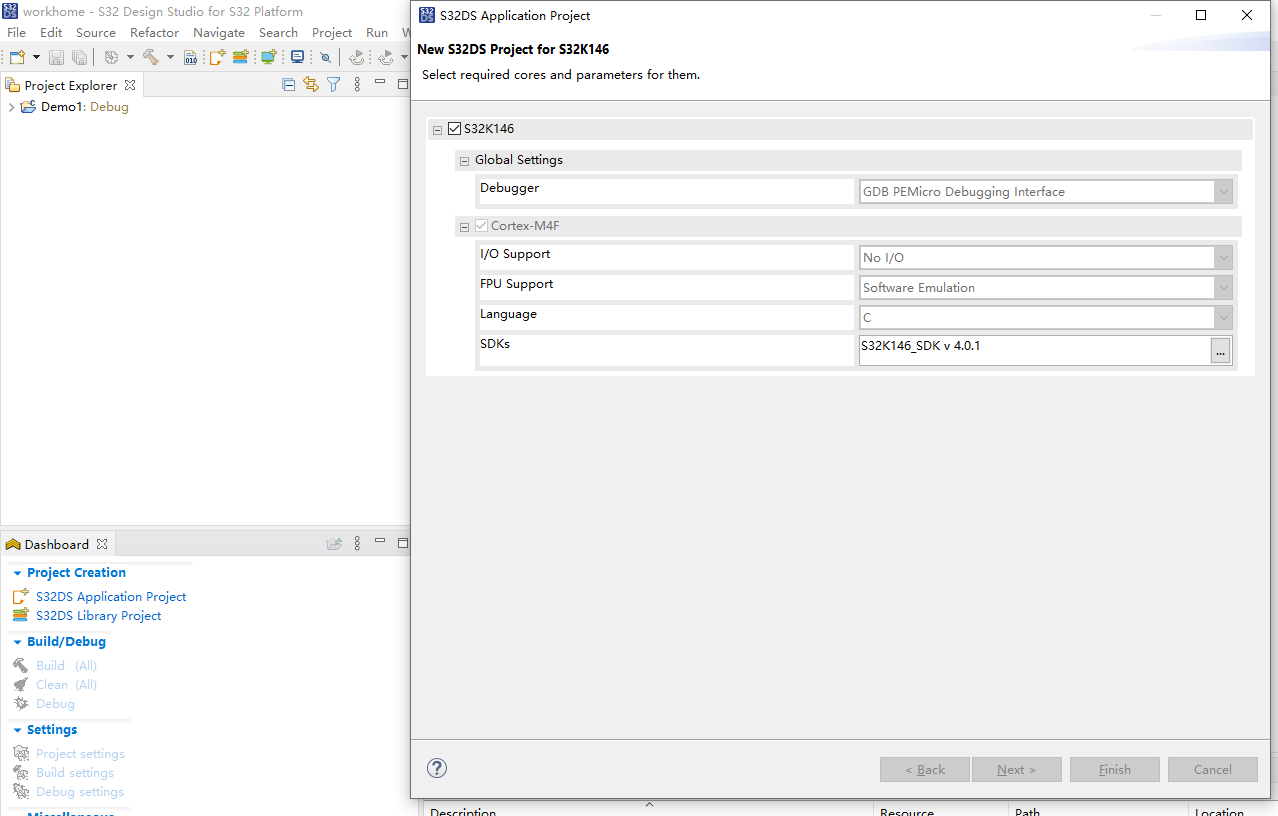
Task: Click the build configuration gear icon
Action: (x=111, y=58)
